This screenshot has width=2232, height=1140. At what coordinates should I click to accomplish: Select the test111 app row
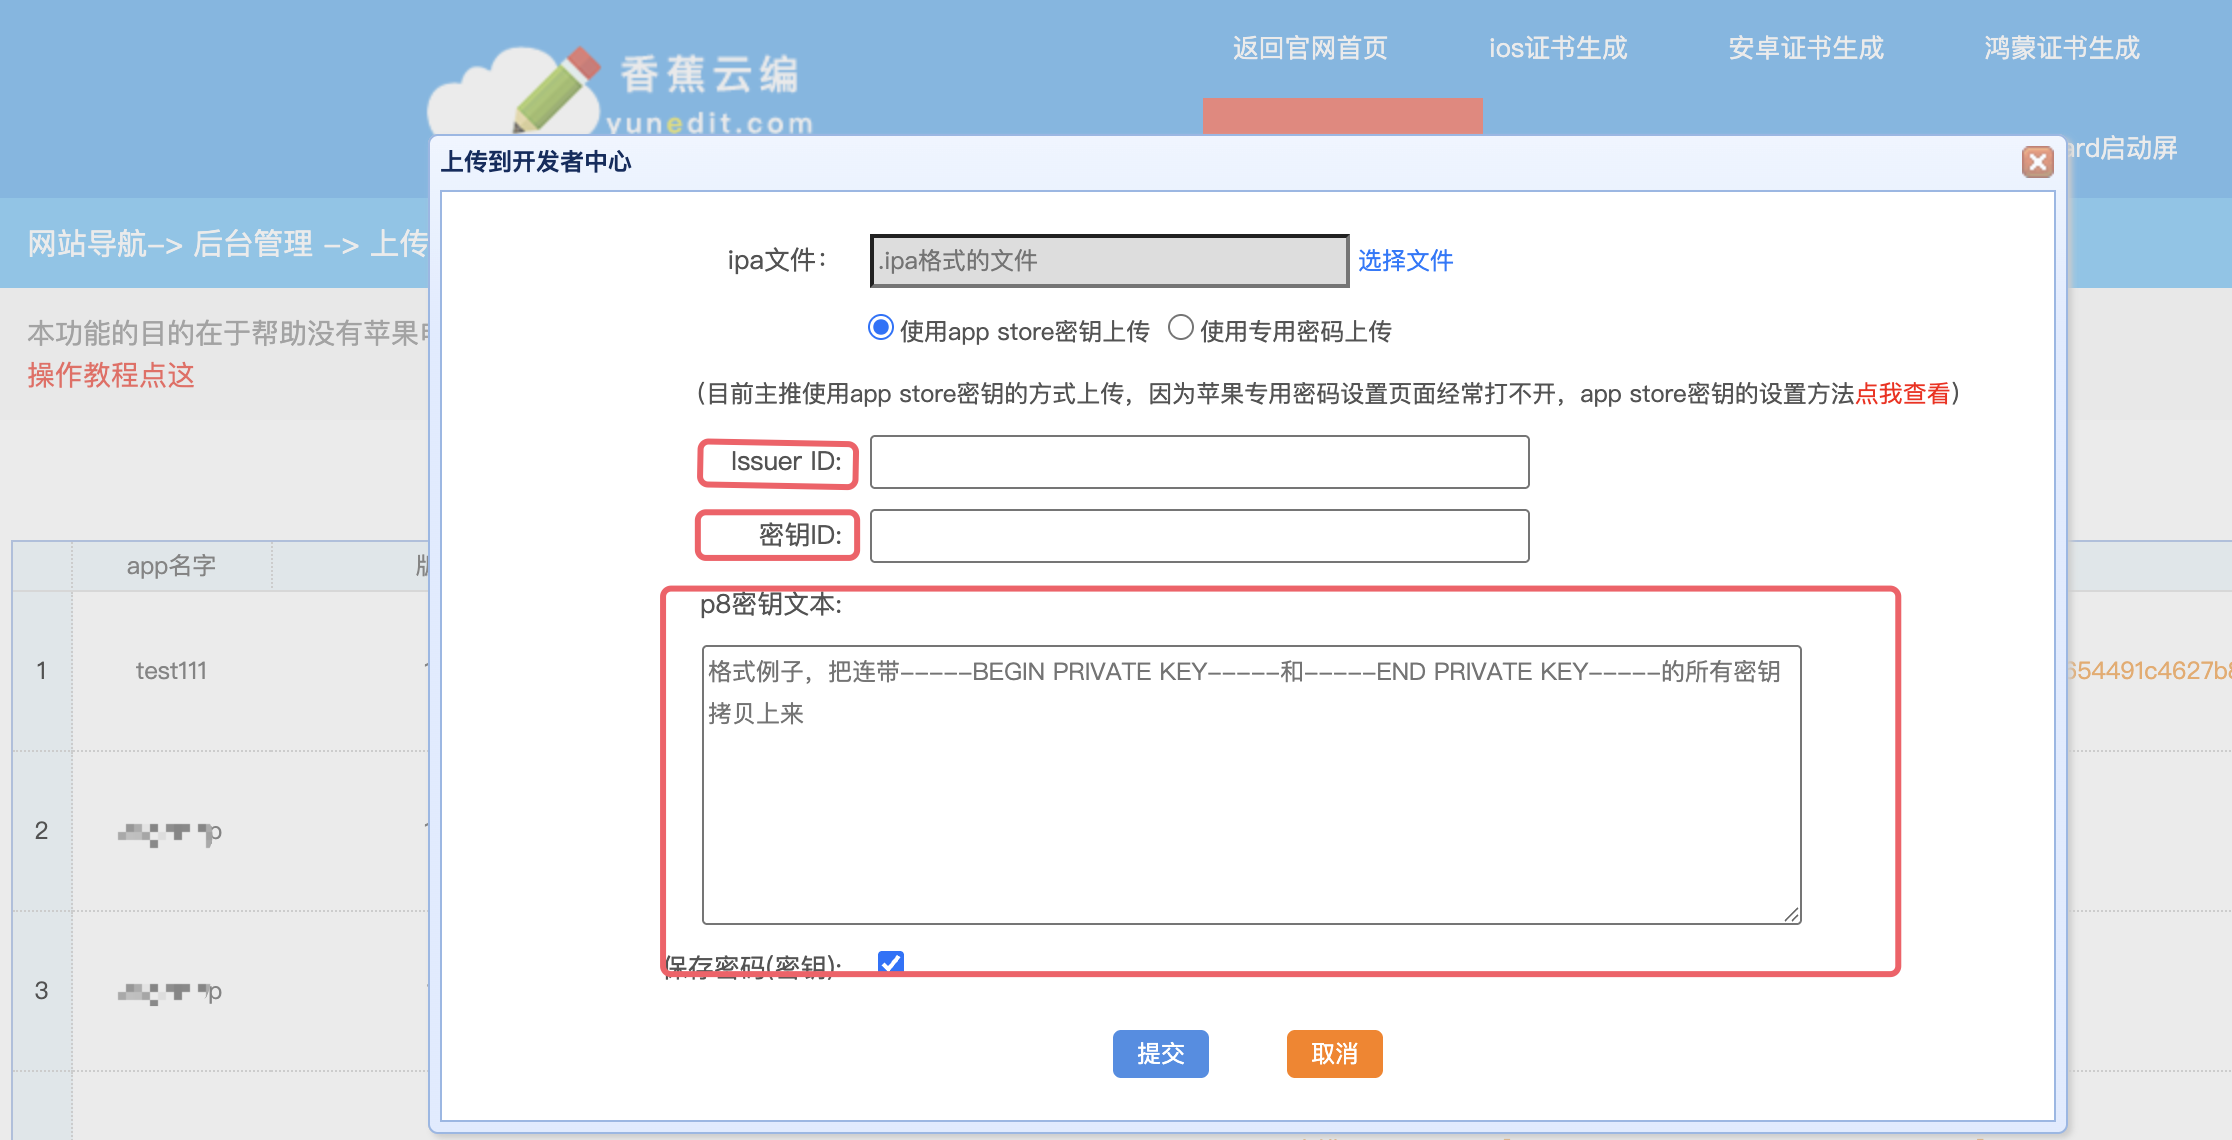171,671
